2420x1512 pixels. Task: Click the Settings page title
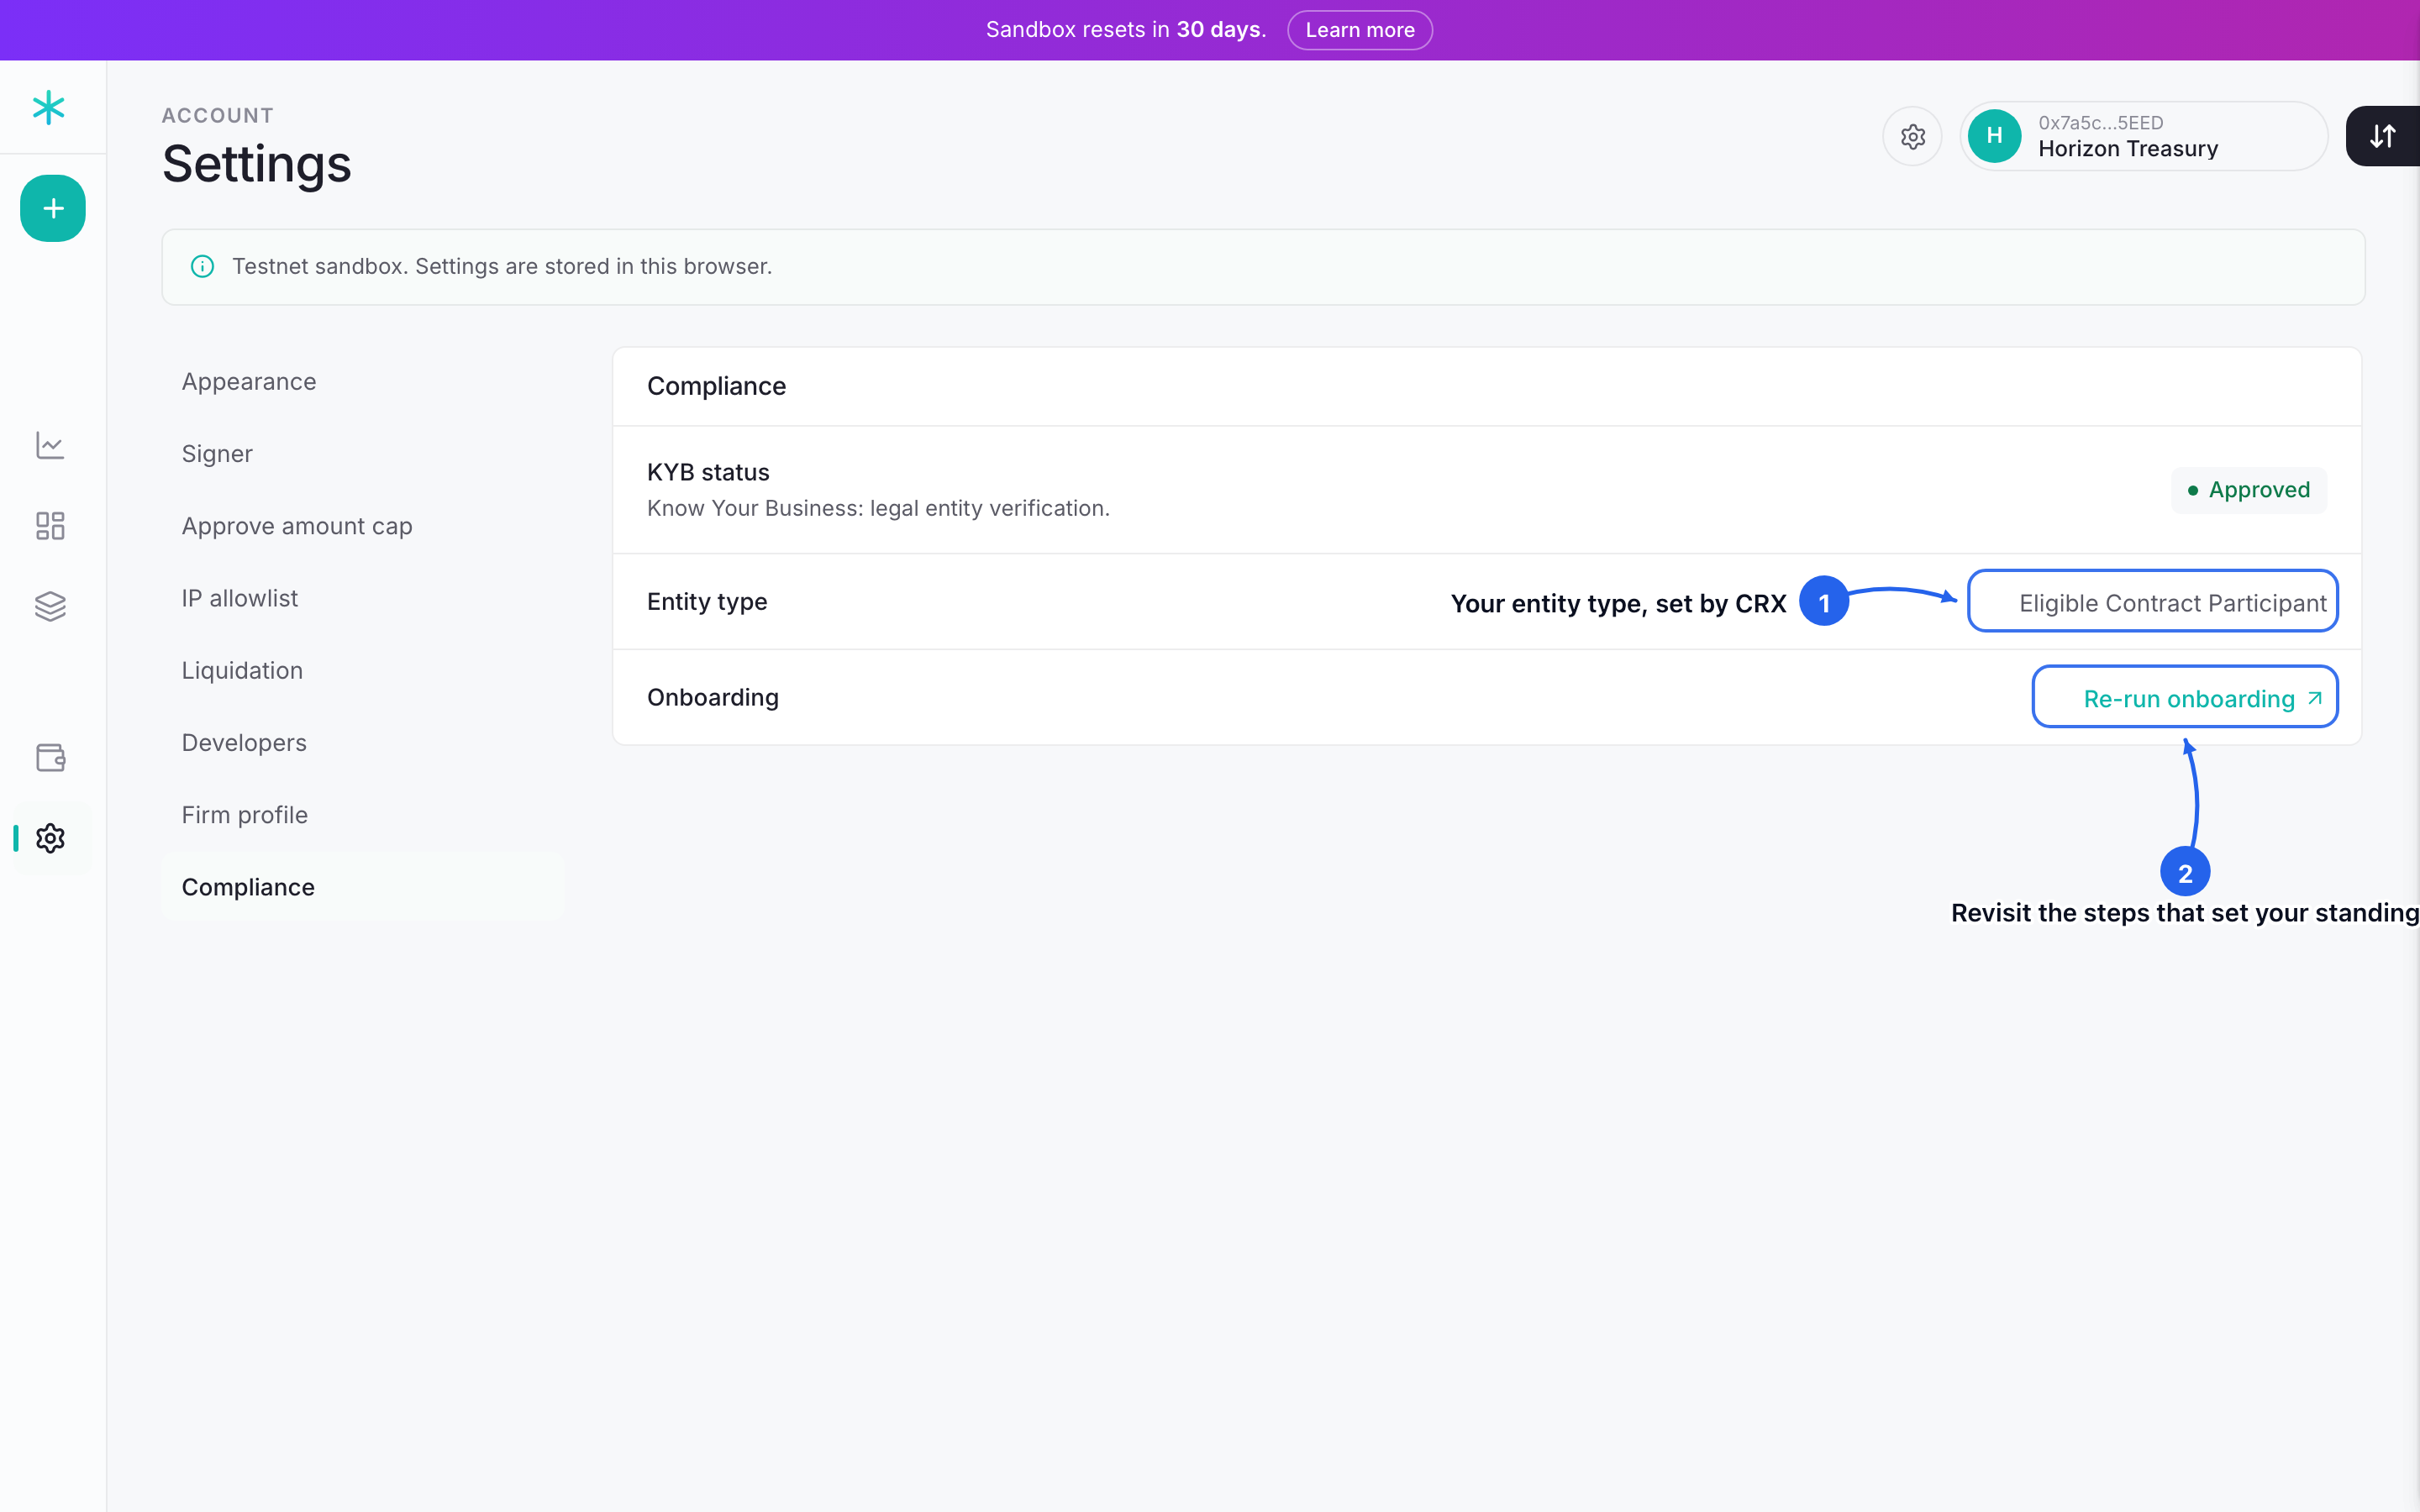click(257, 163)
